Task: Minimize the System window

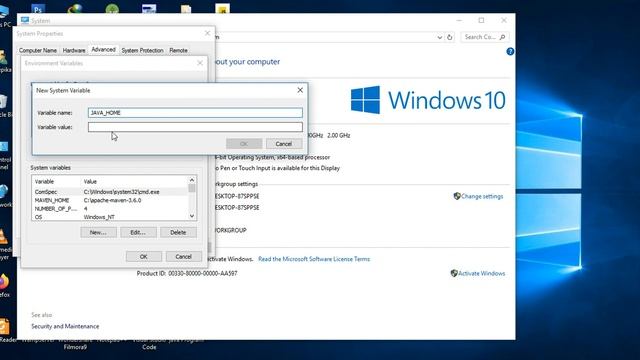Action: 459,20
